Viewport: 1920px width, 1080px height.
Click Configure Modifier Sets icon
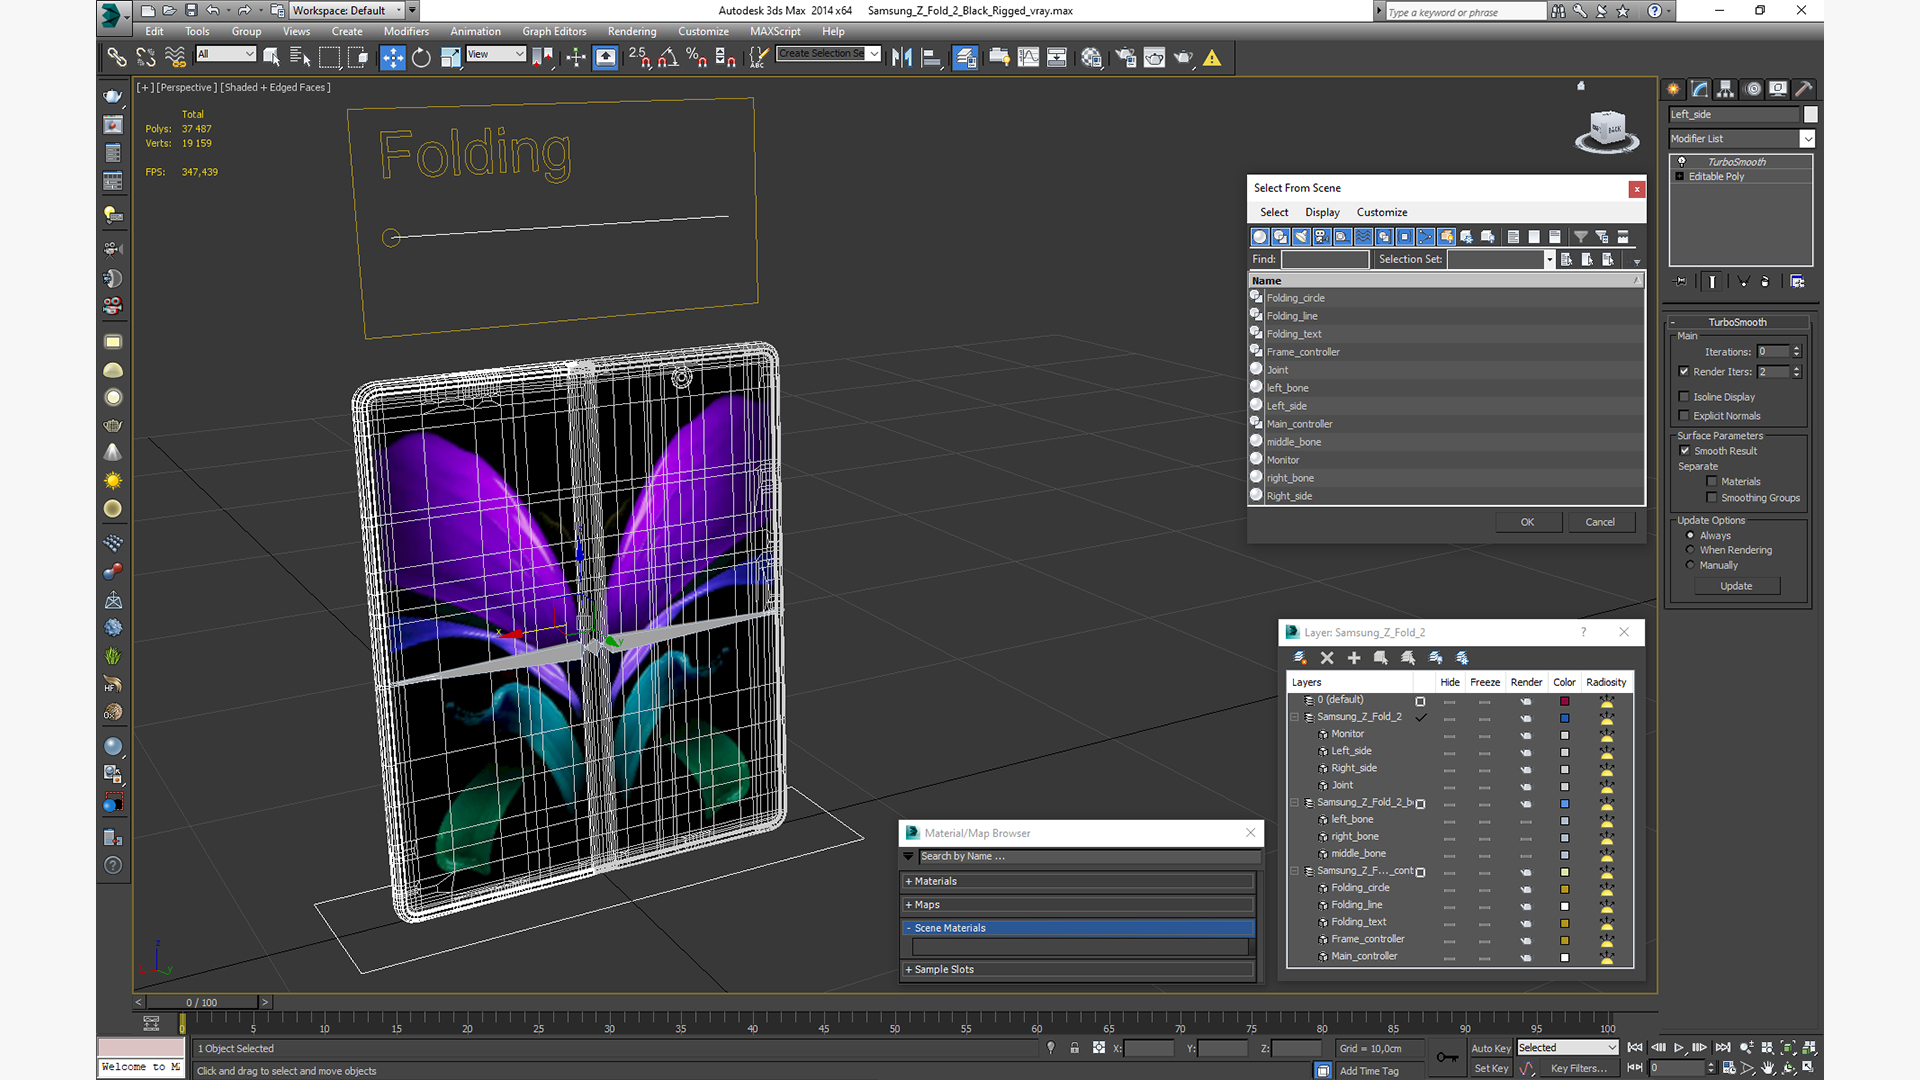(x=1797, y=282)
